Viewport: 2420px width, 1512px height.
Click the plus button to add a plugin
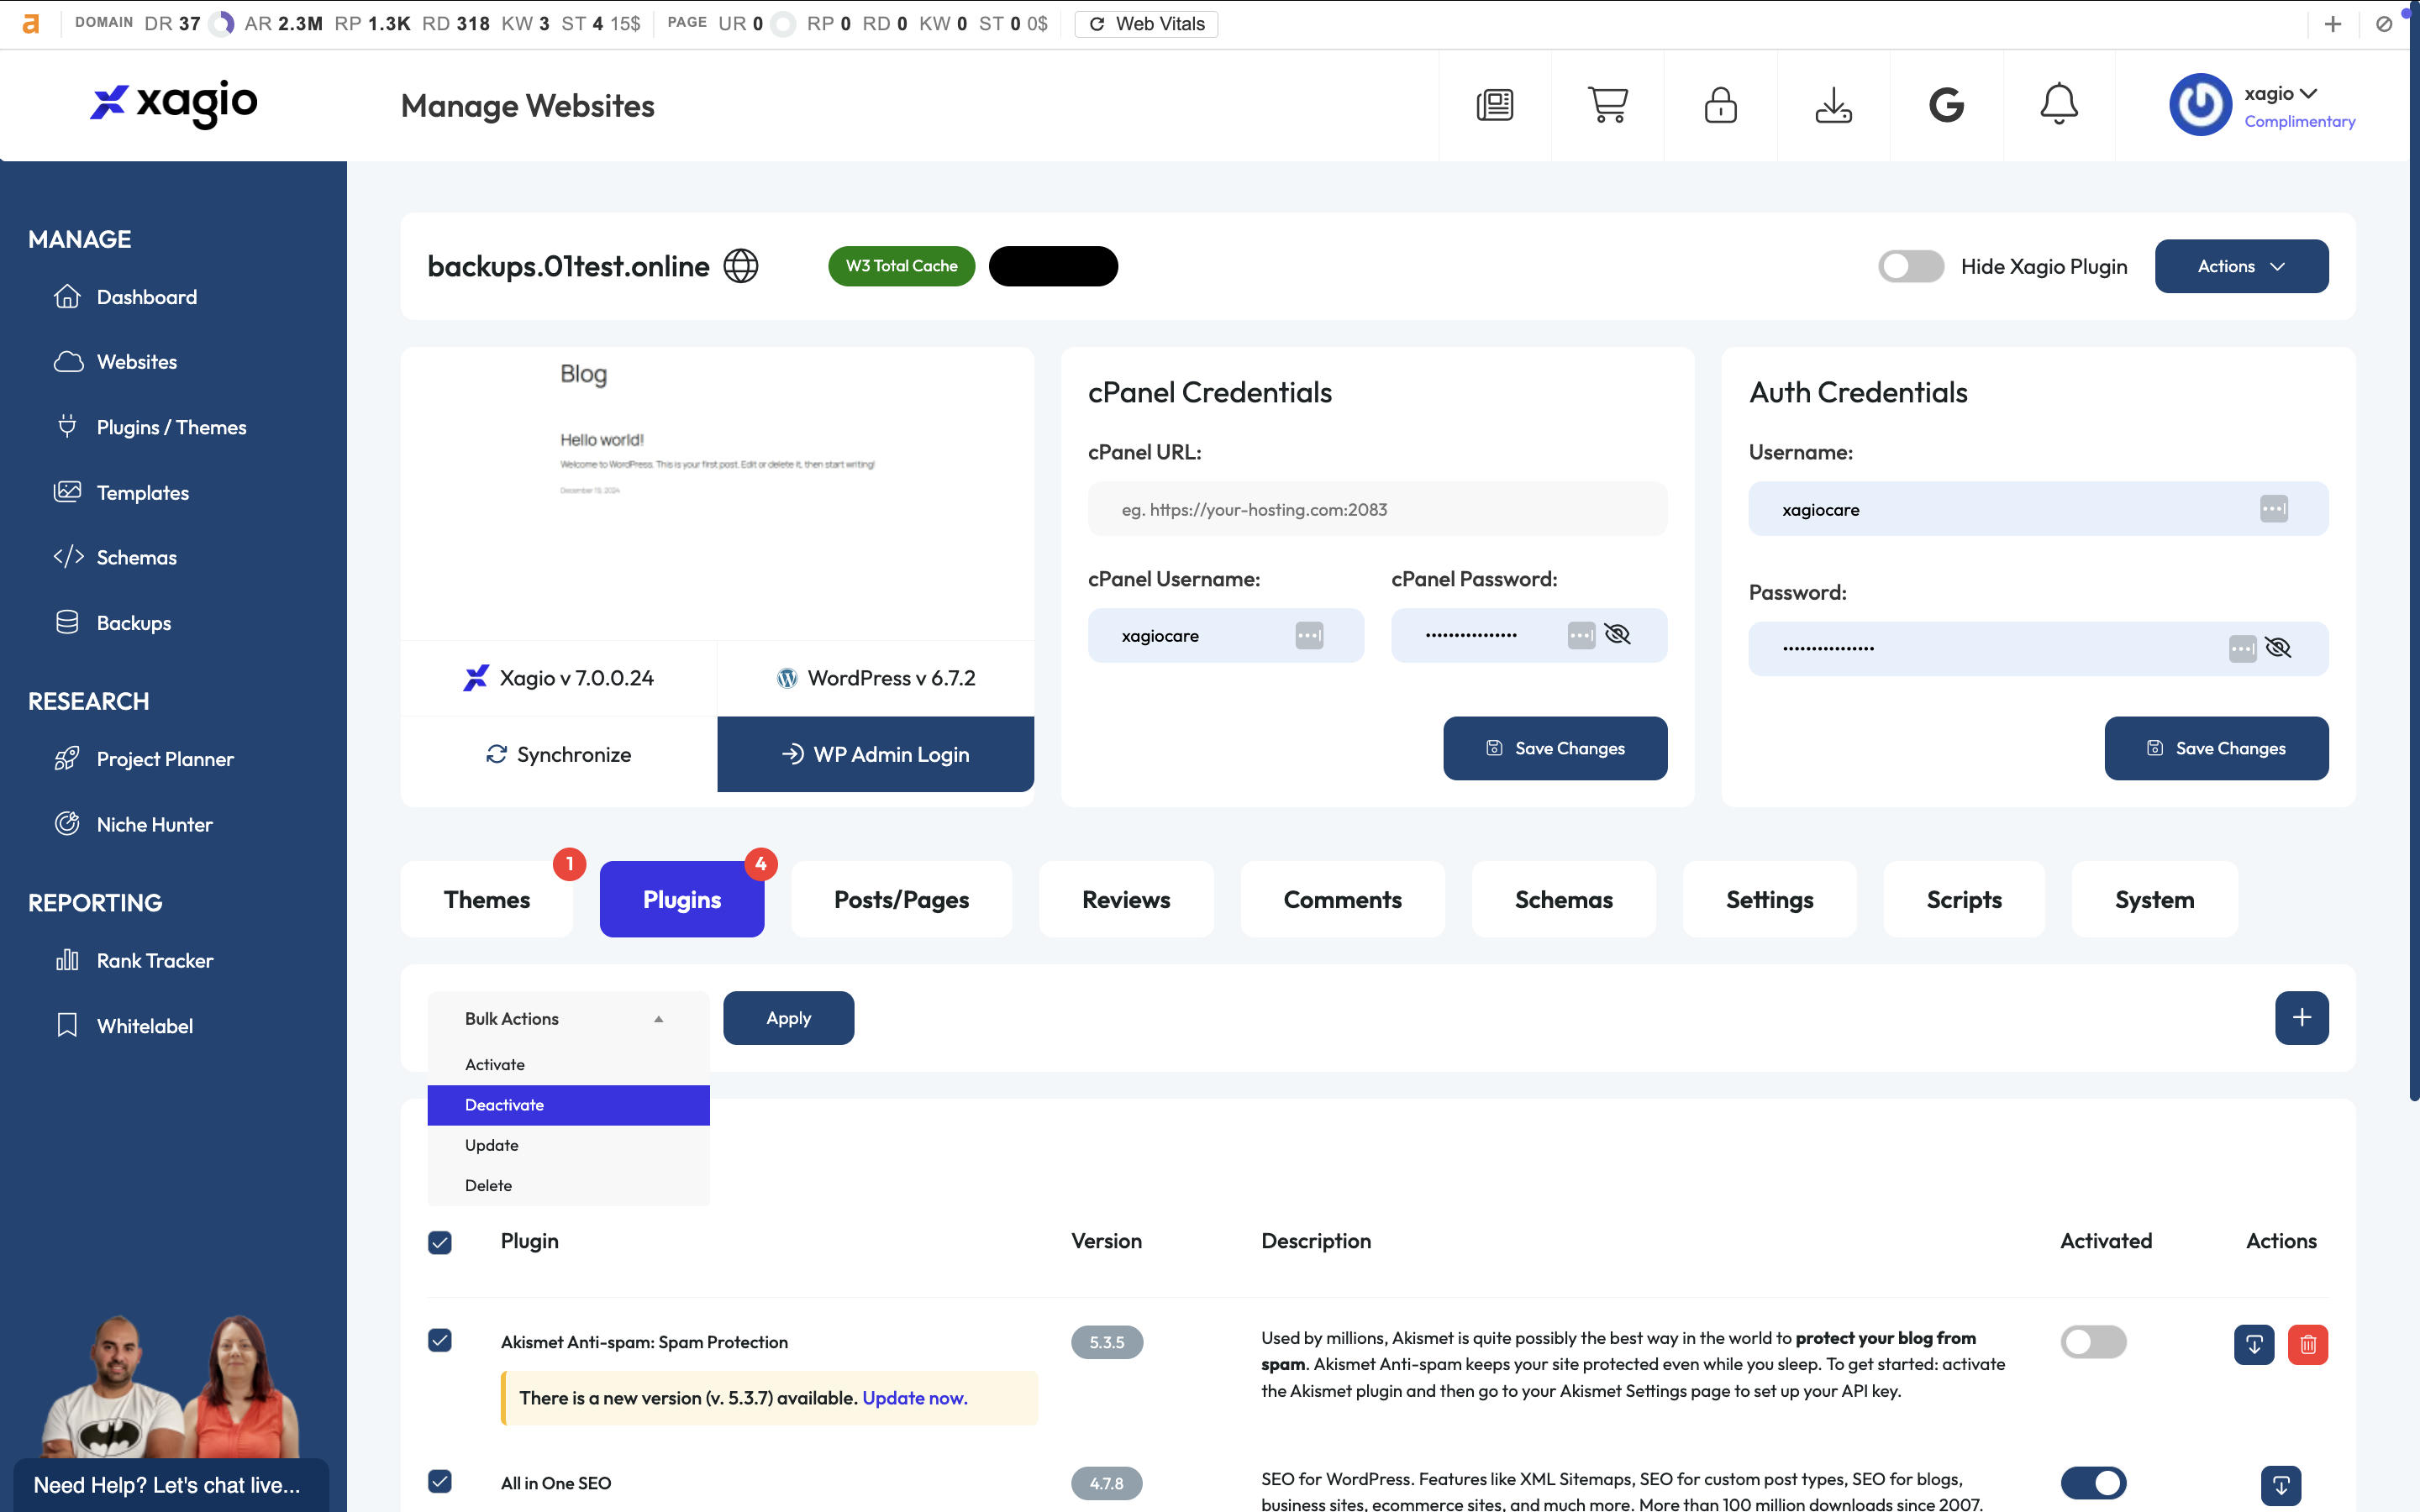(x=2301, y=1018)
